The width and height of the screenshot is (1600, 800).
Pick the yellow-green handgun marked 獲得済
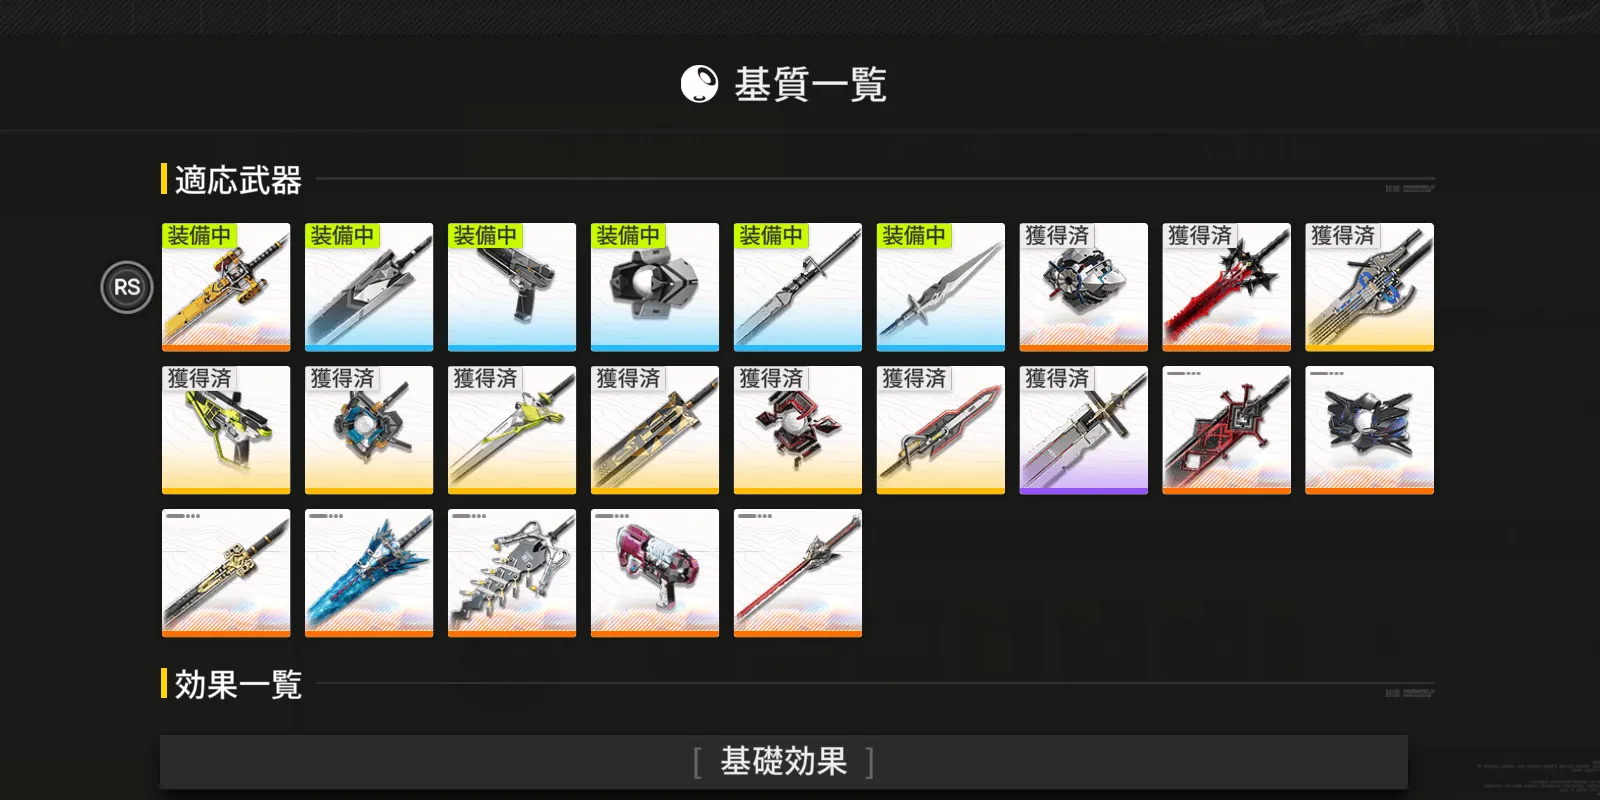pos(226,430)
